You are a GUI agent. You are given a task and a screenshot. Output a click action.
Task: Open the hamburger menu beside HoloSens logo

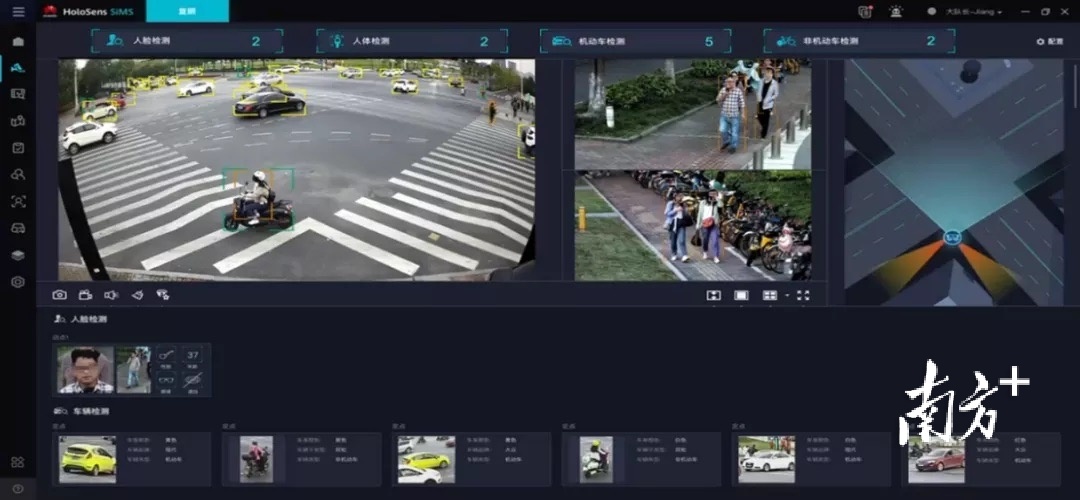[18, 11]
